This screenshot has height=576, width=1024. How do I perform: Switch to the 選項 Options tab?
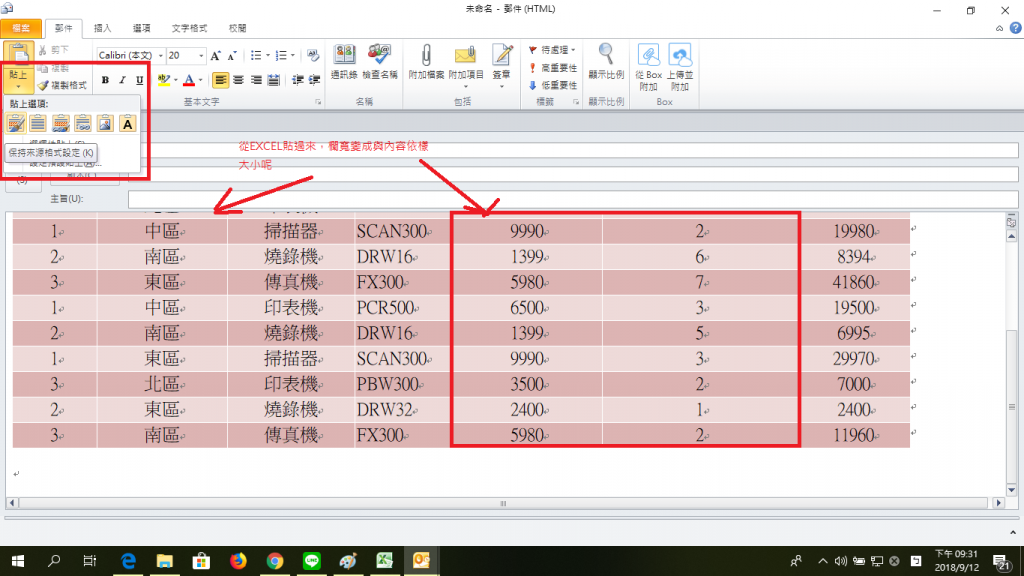[x=142, y=28]
